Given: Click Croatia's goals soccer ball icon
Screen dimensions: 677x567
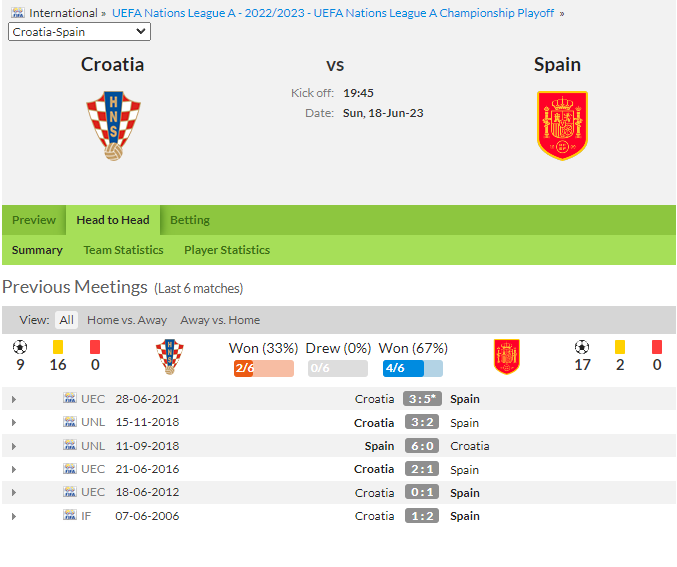Looking at the screenshot, I should point(20,347).
